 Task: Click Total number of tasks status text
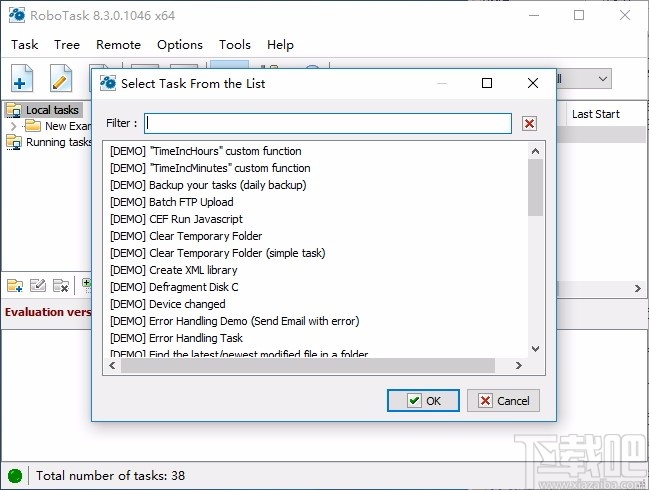coord(111,476)
